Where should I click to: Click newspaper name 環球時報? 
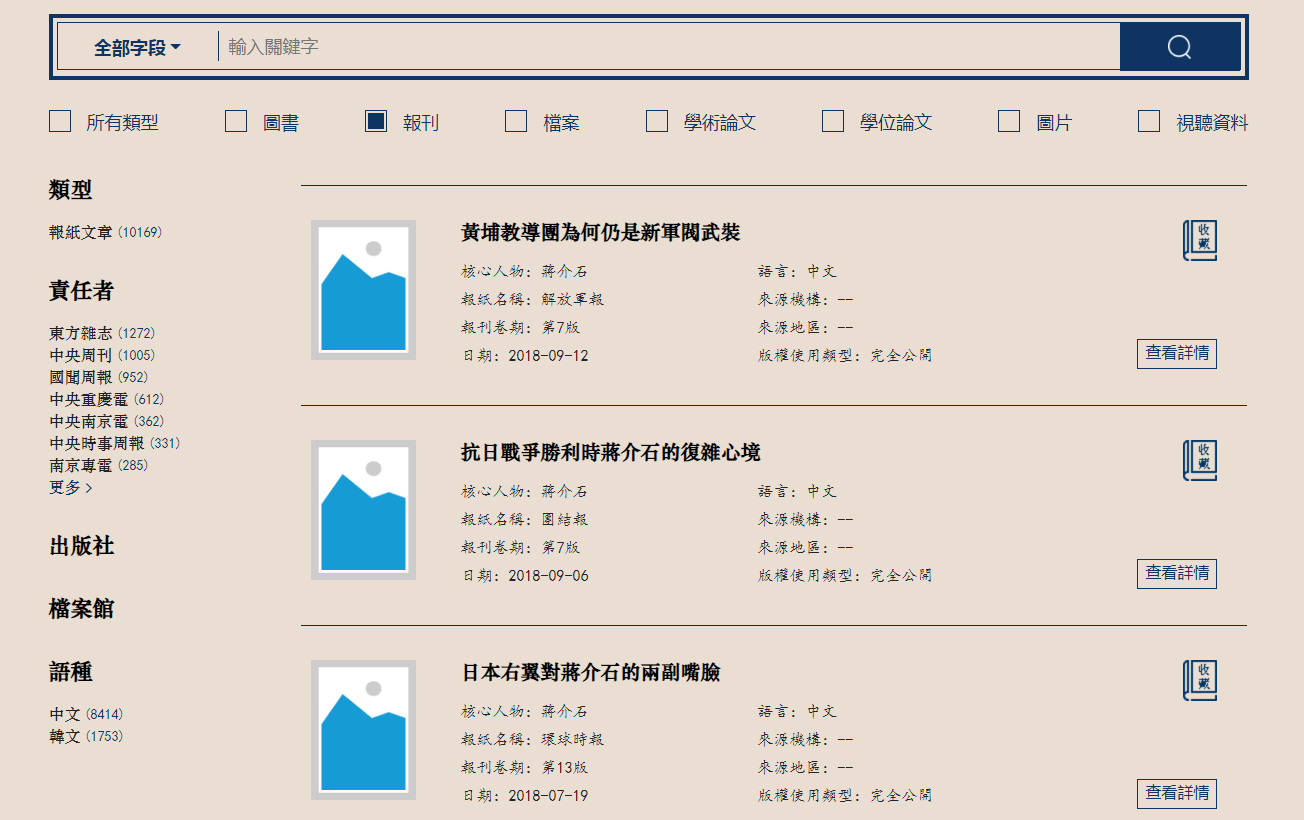tap(573, 739)
